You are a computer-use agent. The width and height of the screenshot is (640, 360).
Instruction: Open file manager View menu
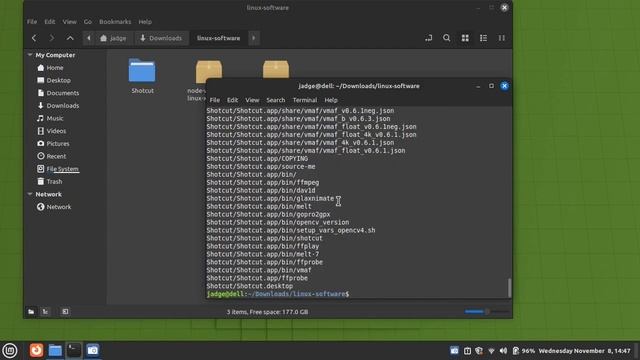pyautogui.click(x=69, y=22)
